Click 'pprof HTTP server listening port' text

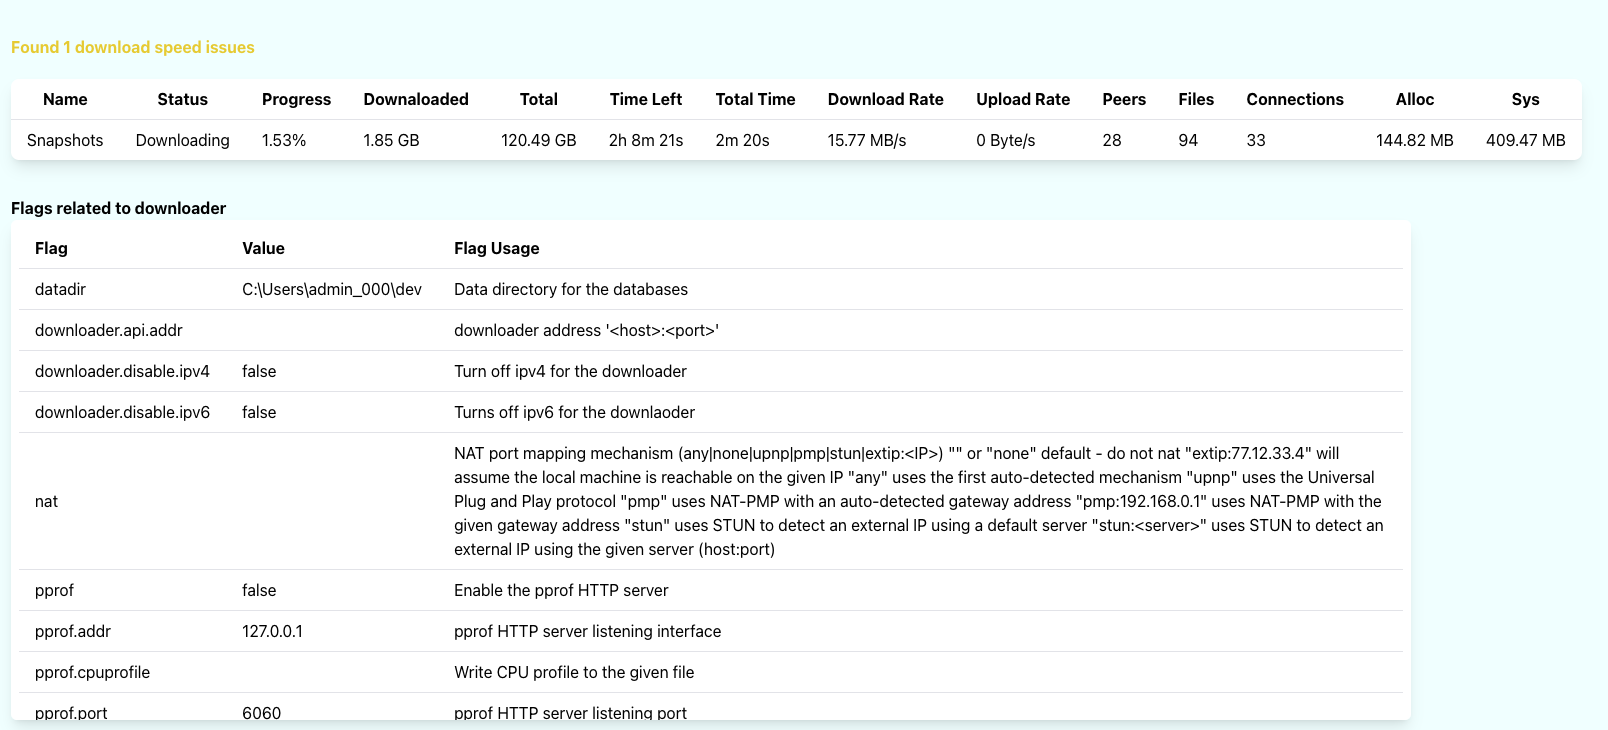(570, 713)
